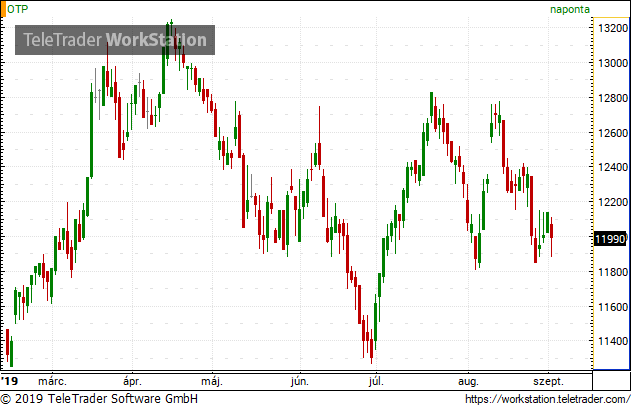Image resolution: width=631 pixels, height=408 pixels.
Task: Click the 11400 price axis label
Action: [x=613, y=341]
